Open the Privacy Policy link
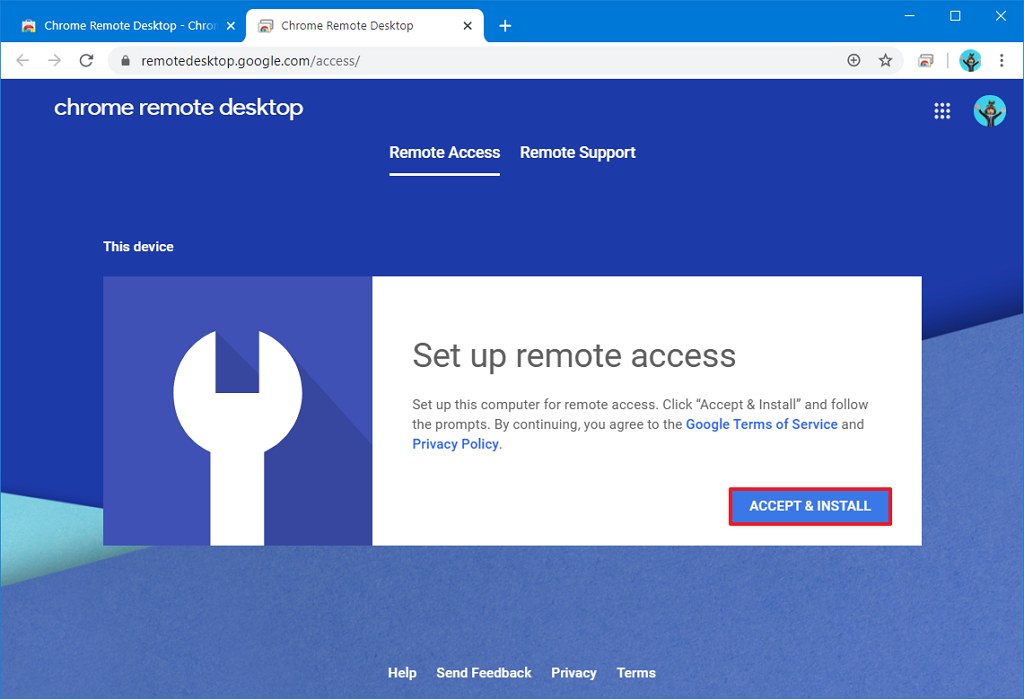The width and height of the screenshot is (1024, 699). [x=455, y=444]
